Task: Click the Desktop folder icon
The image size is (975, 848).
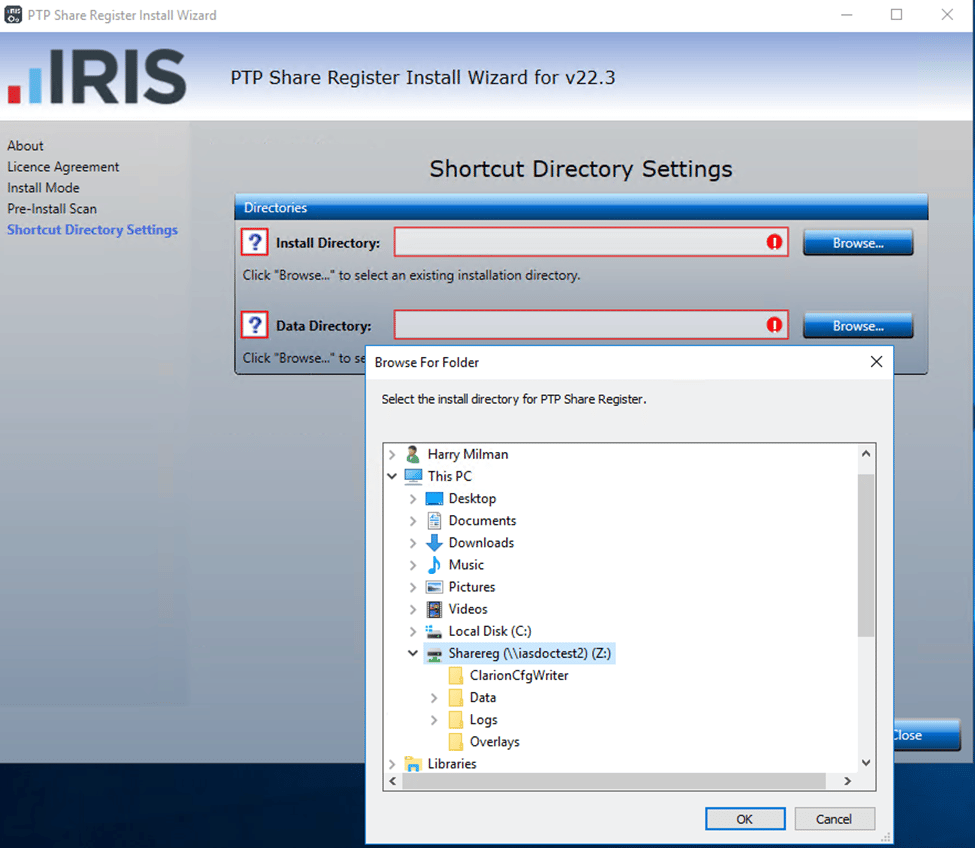Action: 434,499
